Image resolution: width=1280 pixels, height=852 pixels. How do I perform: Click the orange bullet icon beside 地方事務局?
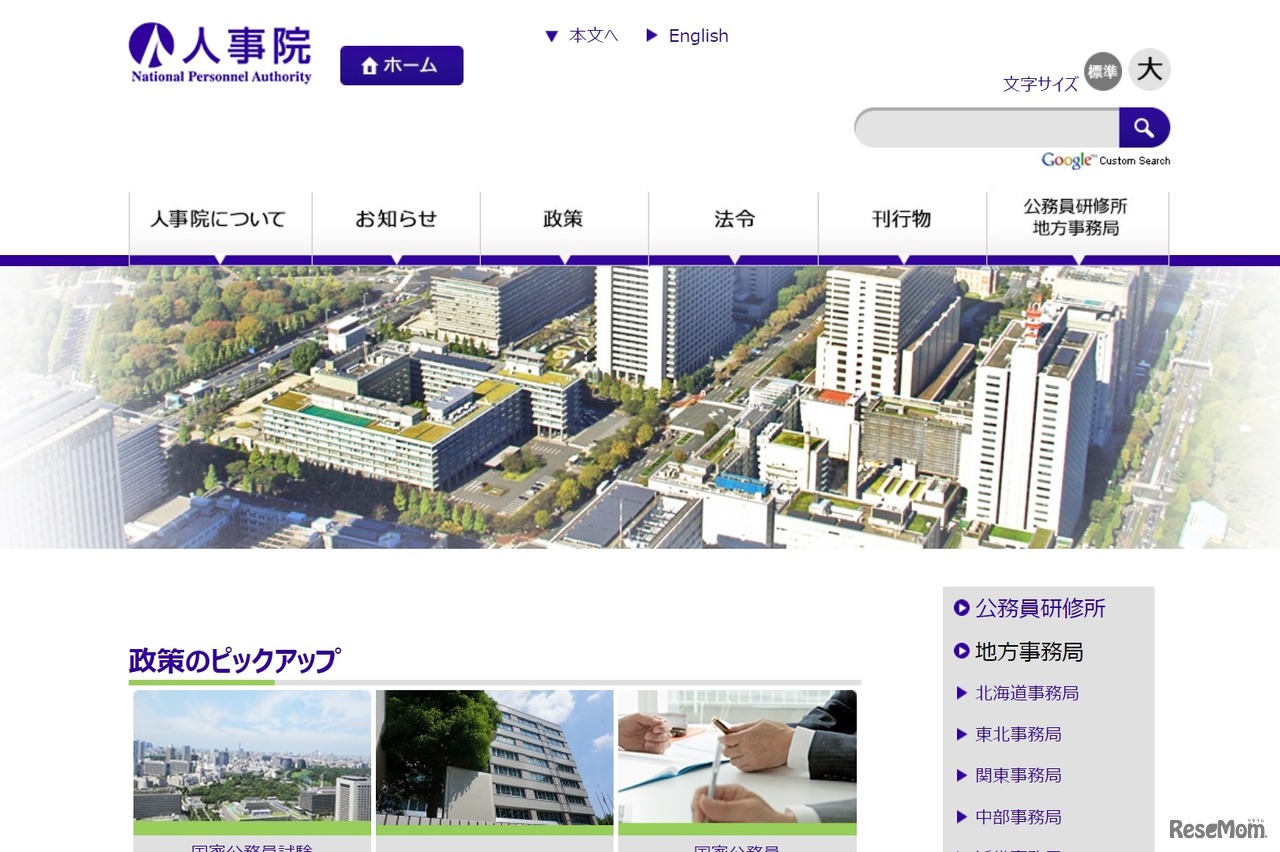pyautogui.click(x=960, y=652)
